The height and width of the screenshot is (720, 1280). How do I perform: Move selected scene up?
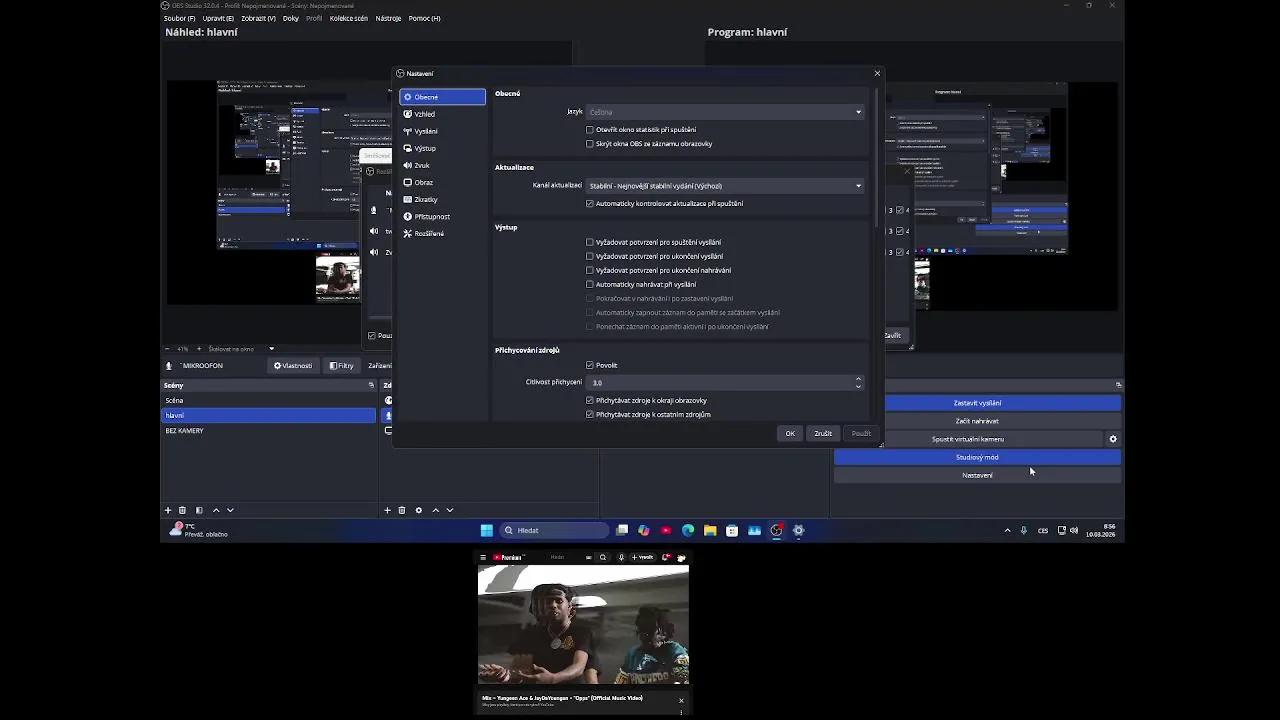point(216,510)
